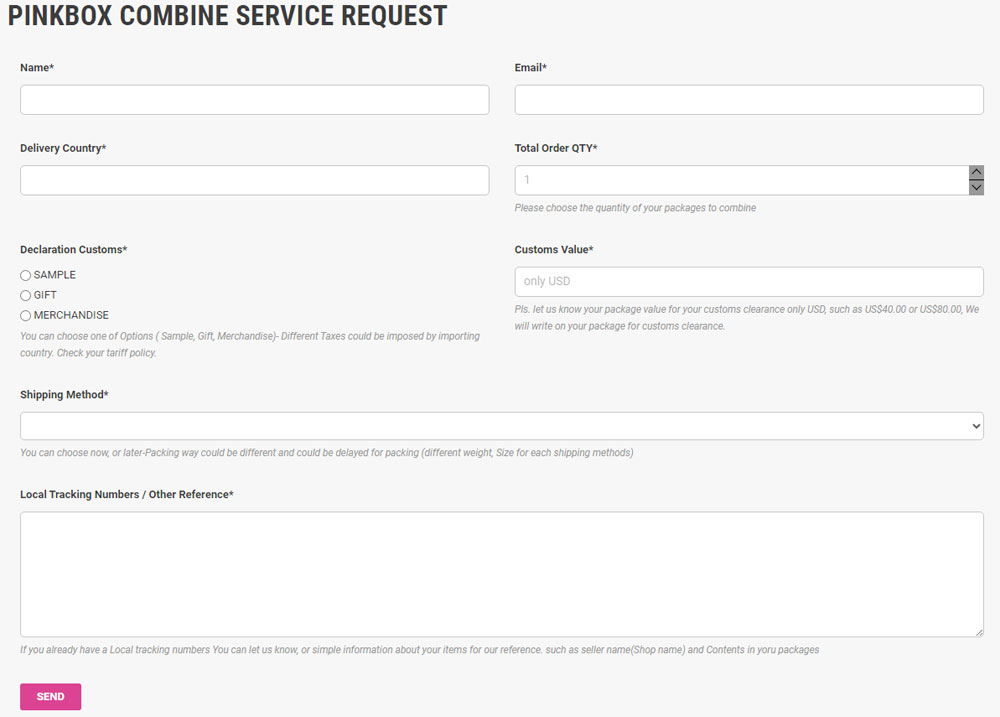The image size is (1000, 717).
Task: Select the Total Order QTY number field
Action: 740,180
